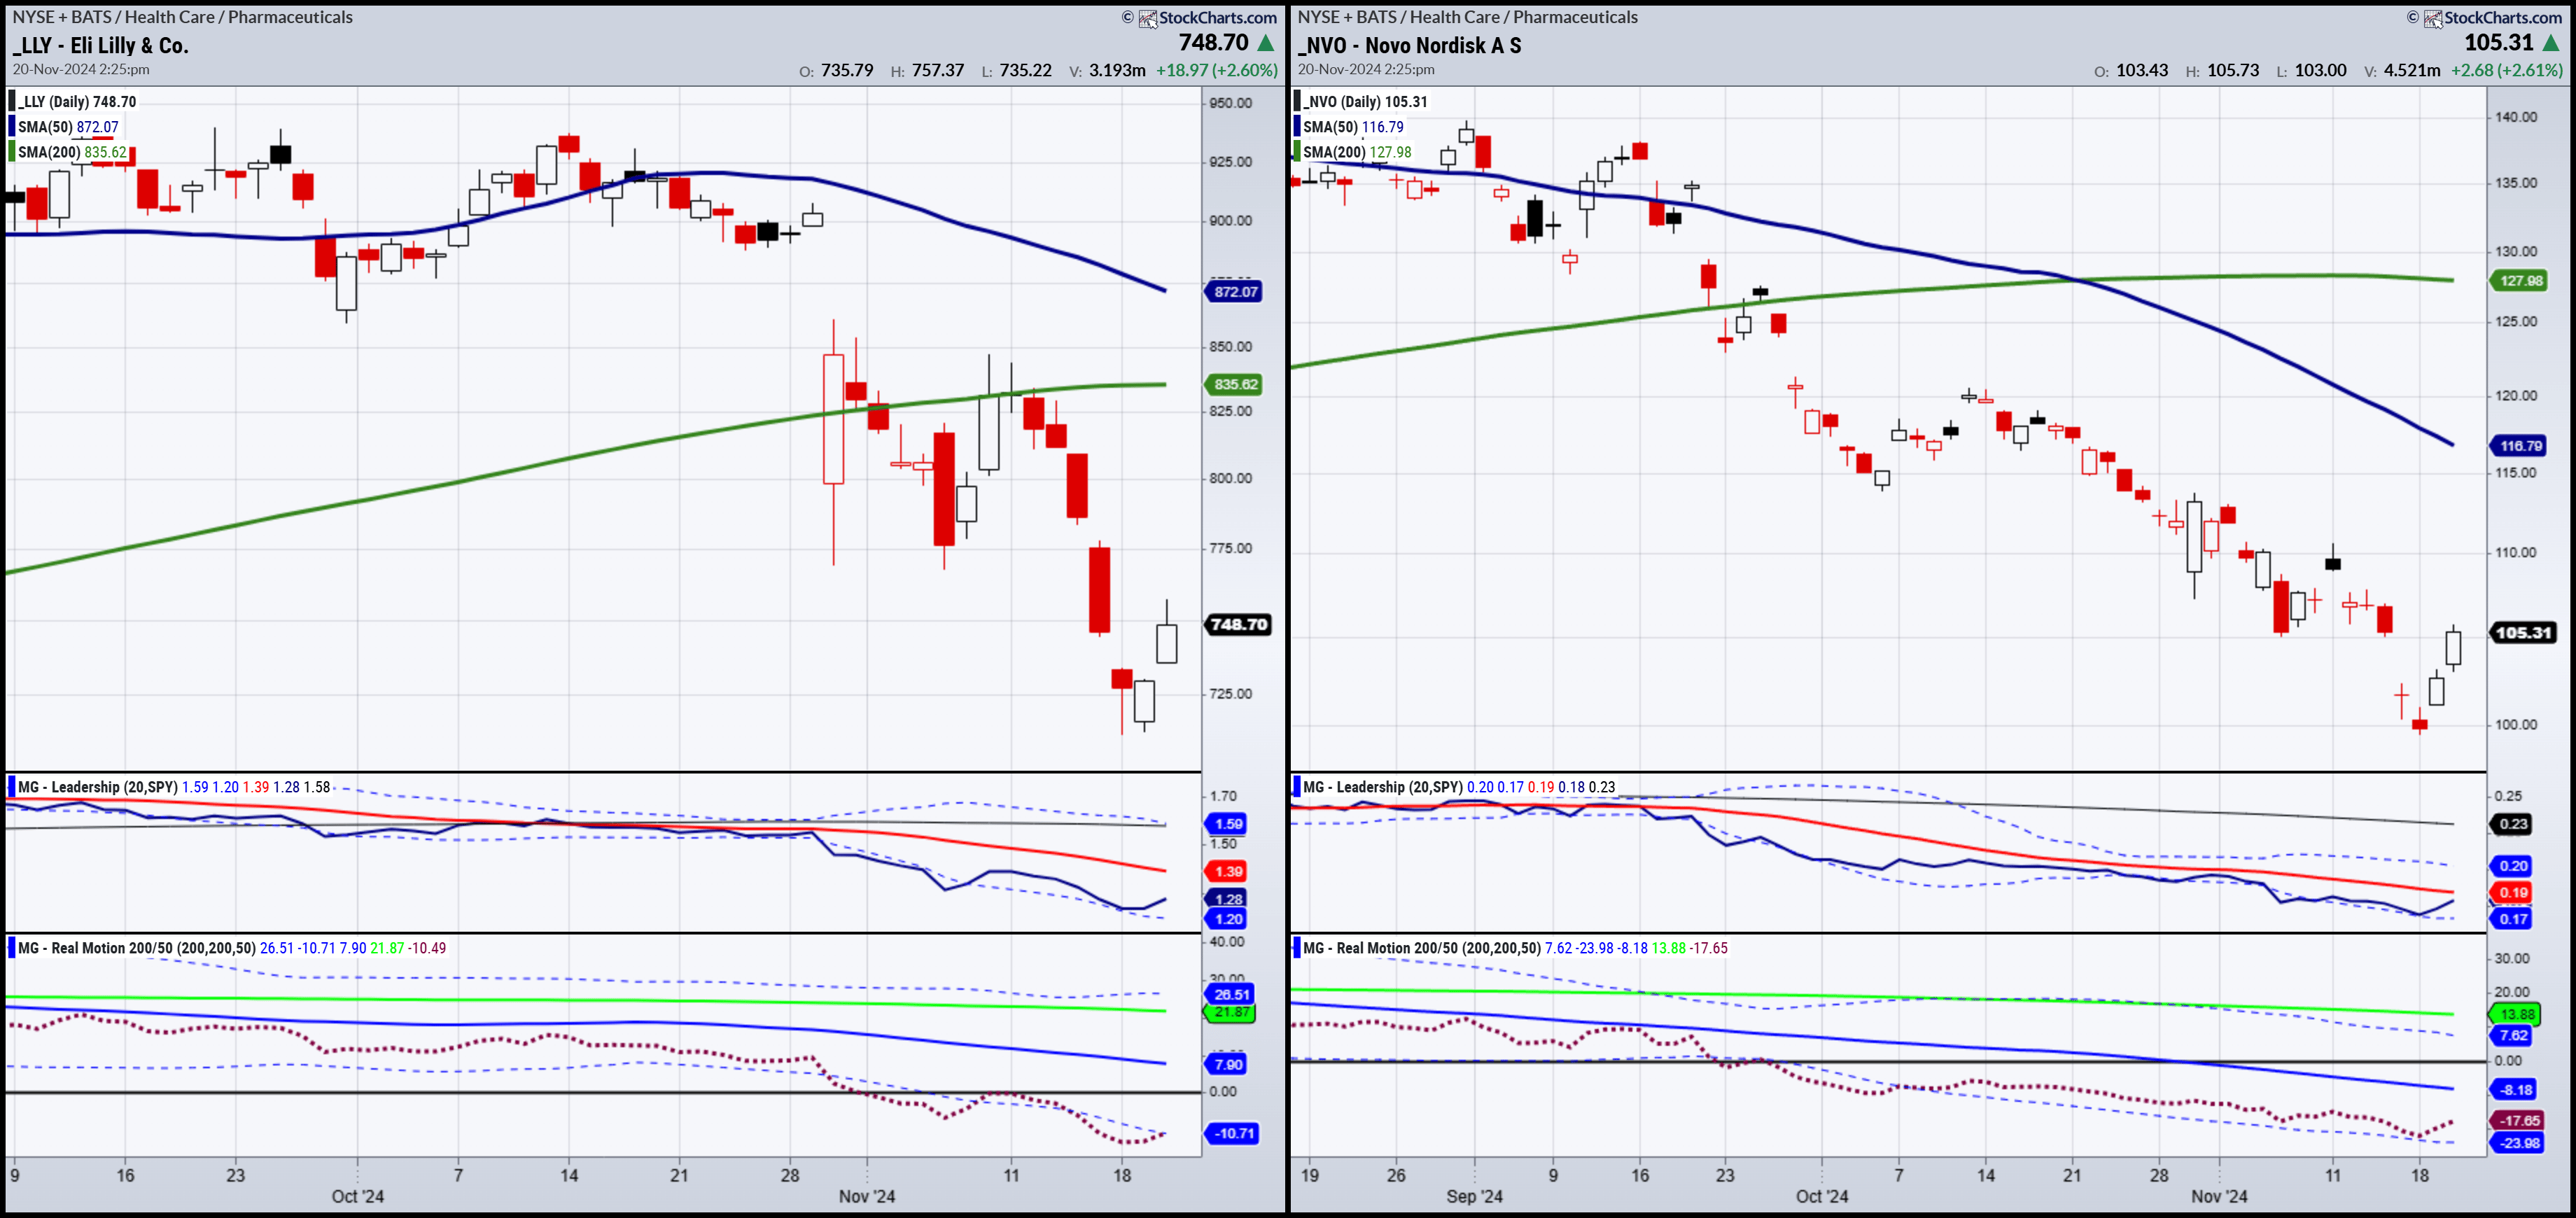Click the 140.00 gridline label on NVO price axis
This screenshot has width=2576, height=1218.
2516,117
